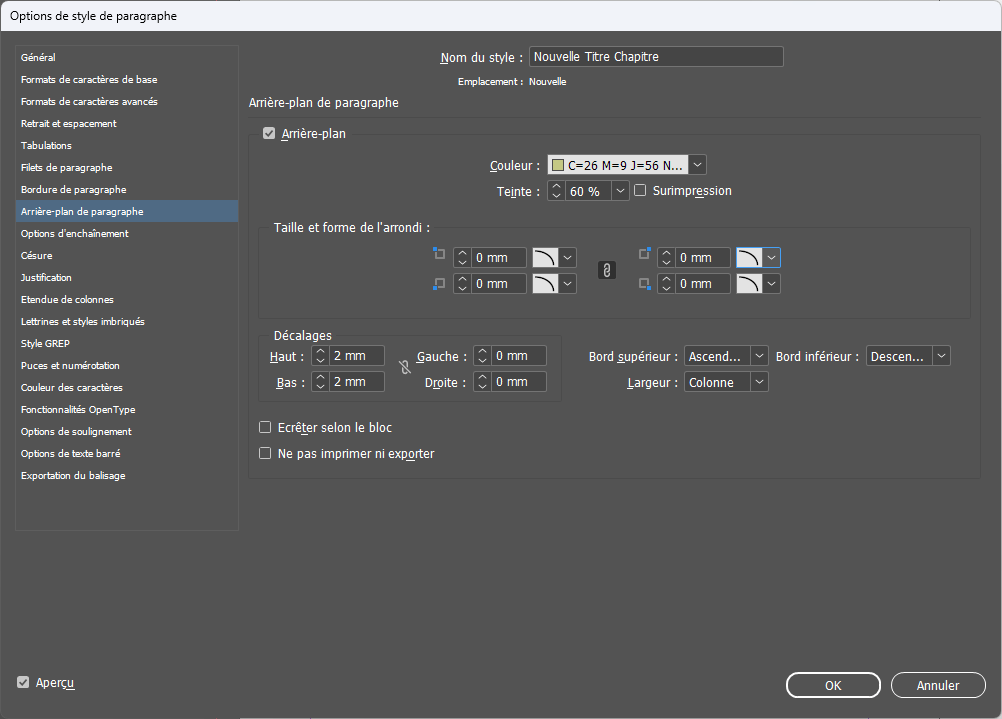Click the corner radius chain link icon
Image resolution: width=1002 pixels, height=719 pixels.
tap(607, 270)
